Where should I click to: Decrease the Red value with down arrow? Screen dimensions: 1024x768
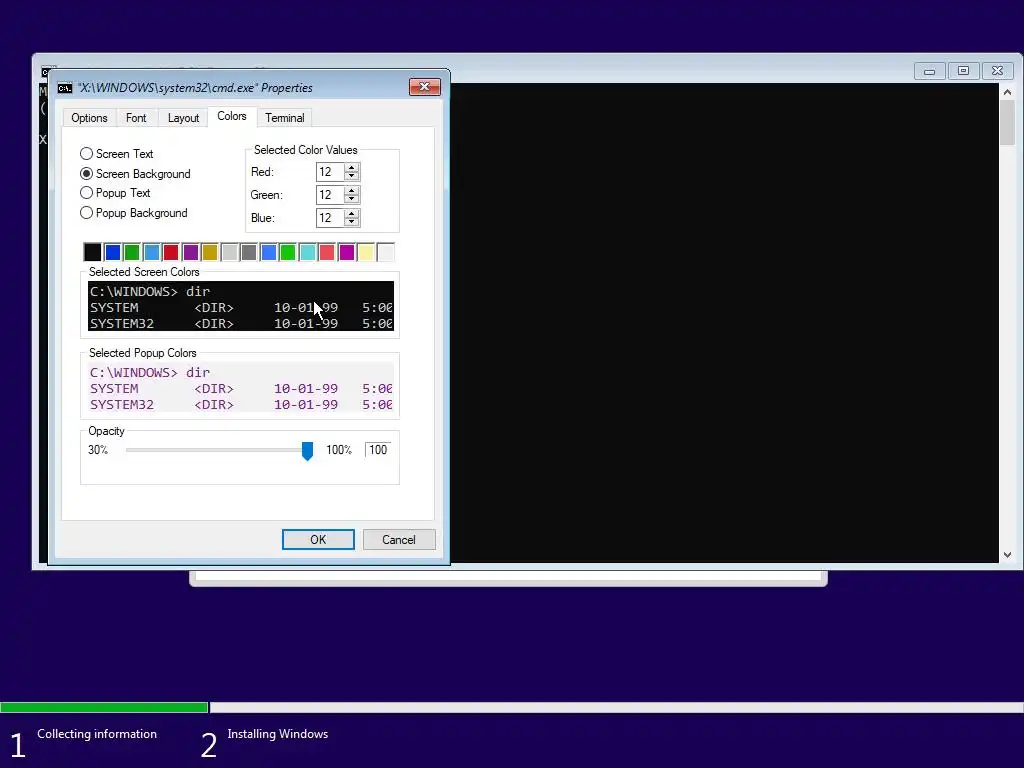352,176
